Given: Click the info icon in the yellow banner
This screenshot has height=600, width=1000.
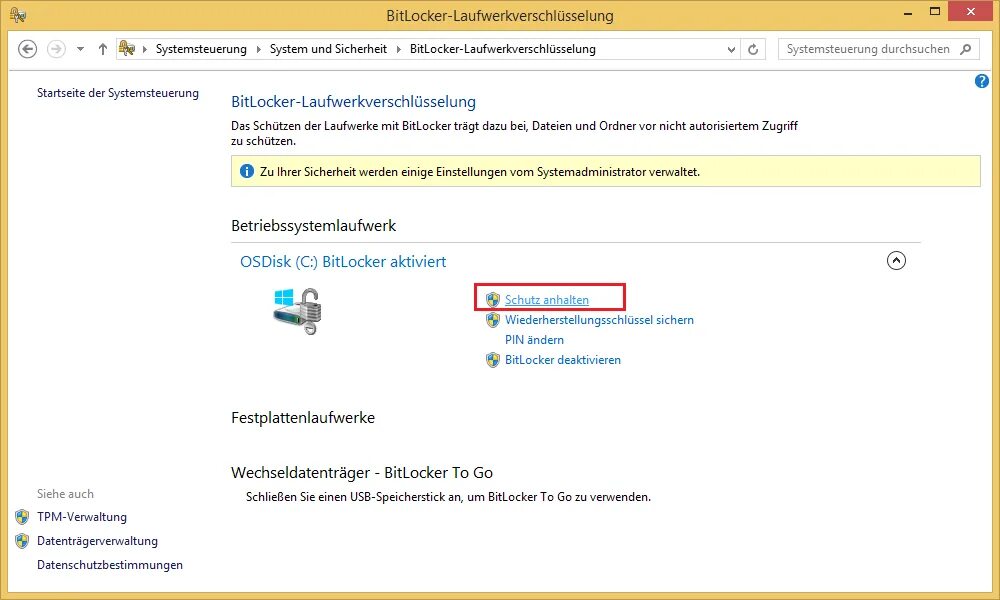Looking at the screenshot, I should coord(246,172).
